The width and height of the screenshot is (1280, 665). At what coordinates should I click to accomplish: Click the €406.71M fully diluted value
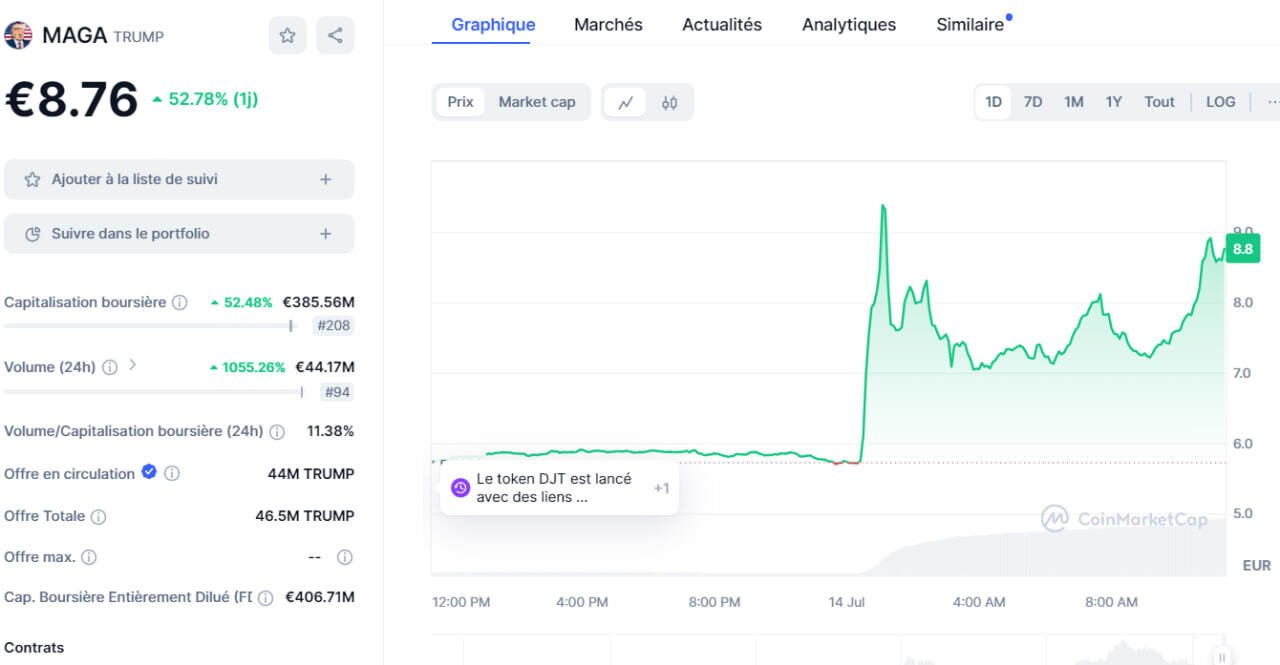320,597
